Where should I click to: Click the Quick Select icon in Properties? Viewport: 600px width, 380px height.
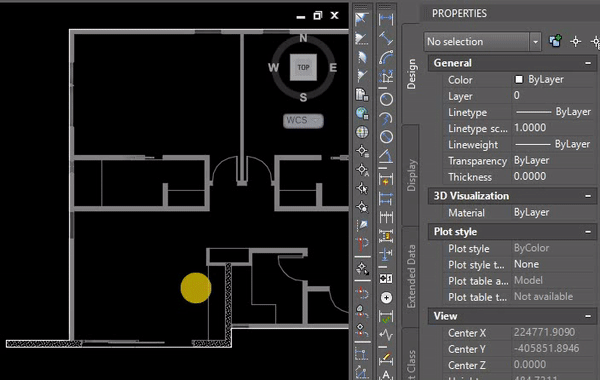[x=556, y=41]
